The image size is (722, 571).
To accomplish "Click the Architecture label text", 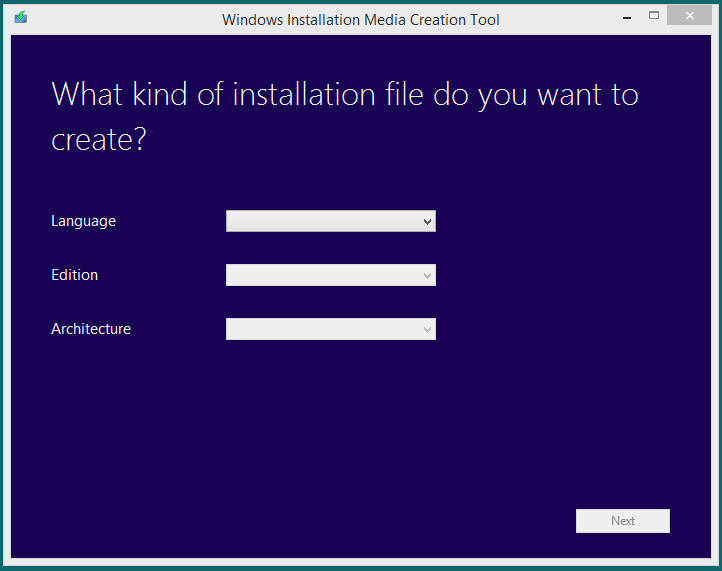I will click(91, 329).
